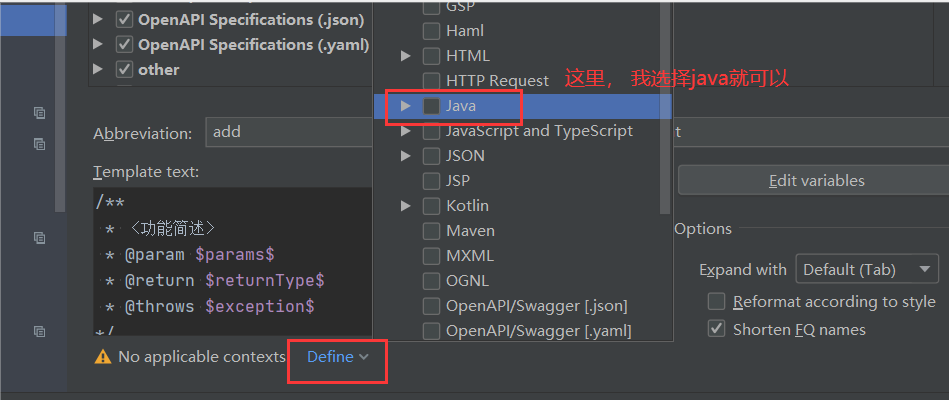949x400 pixels.
Task: Open the Expand with dropdown
Action: pos(867,270)
